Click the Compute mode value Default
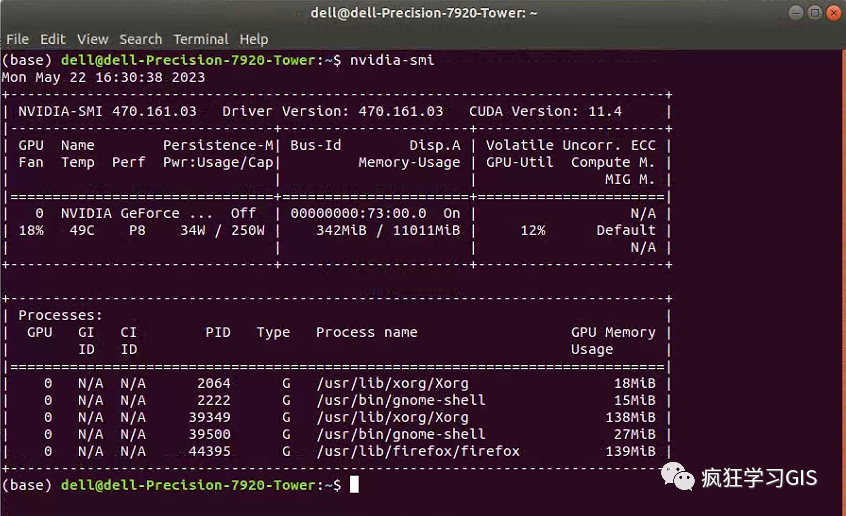This screenshot has width=846, height=516. [626, 230]
